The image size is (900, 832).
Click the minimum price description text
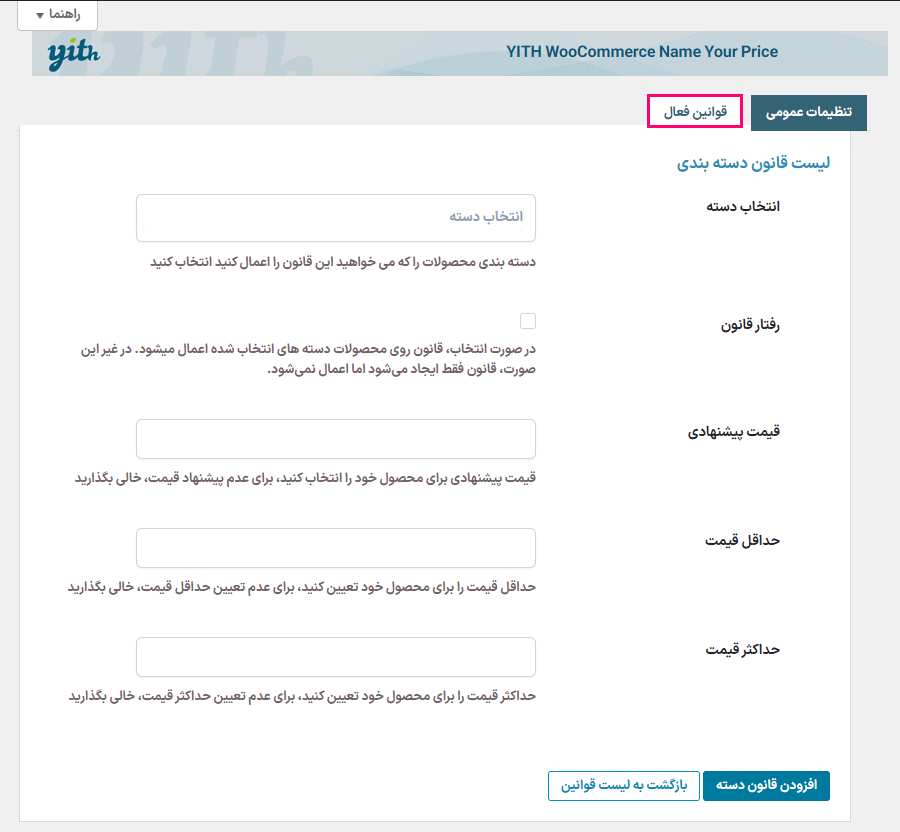301,587
